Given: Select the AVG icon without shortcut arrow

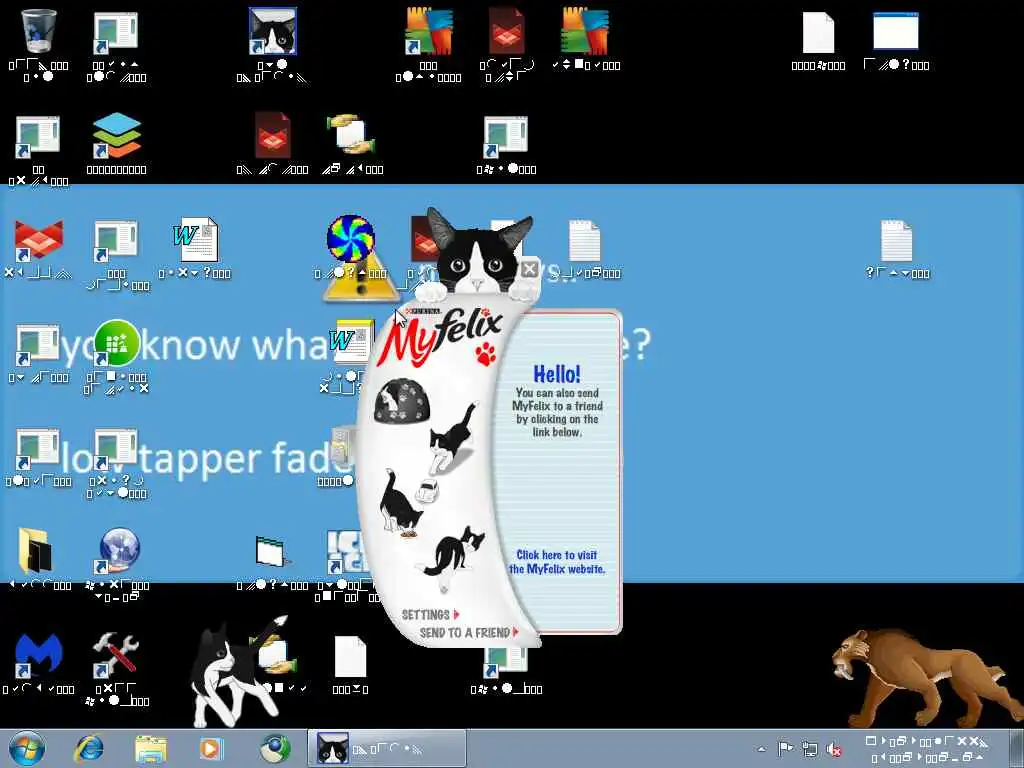Looking at the screenshot, I should coord(585,31).
